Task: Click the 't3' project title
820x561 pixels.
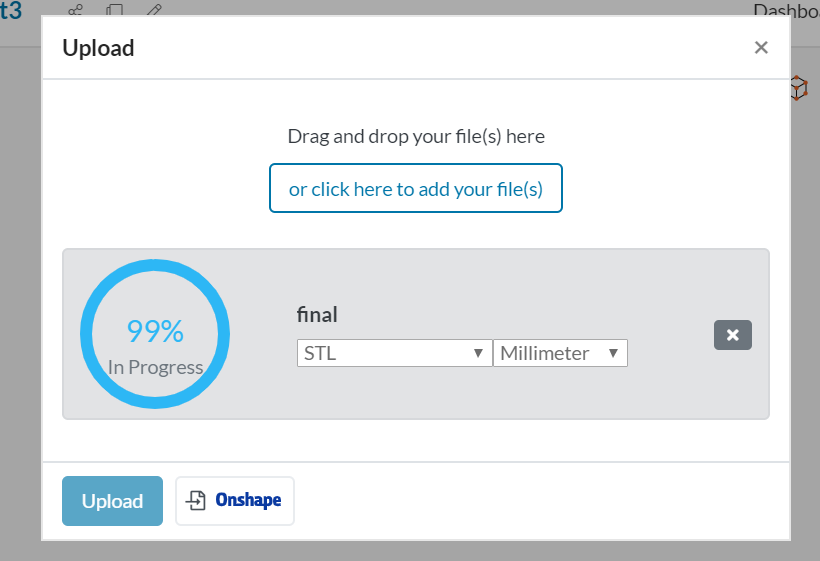Action: [x=10, y=11]
